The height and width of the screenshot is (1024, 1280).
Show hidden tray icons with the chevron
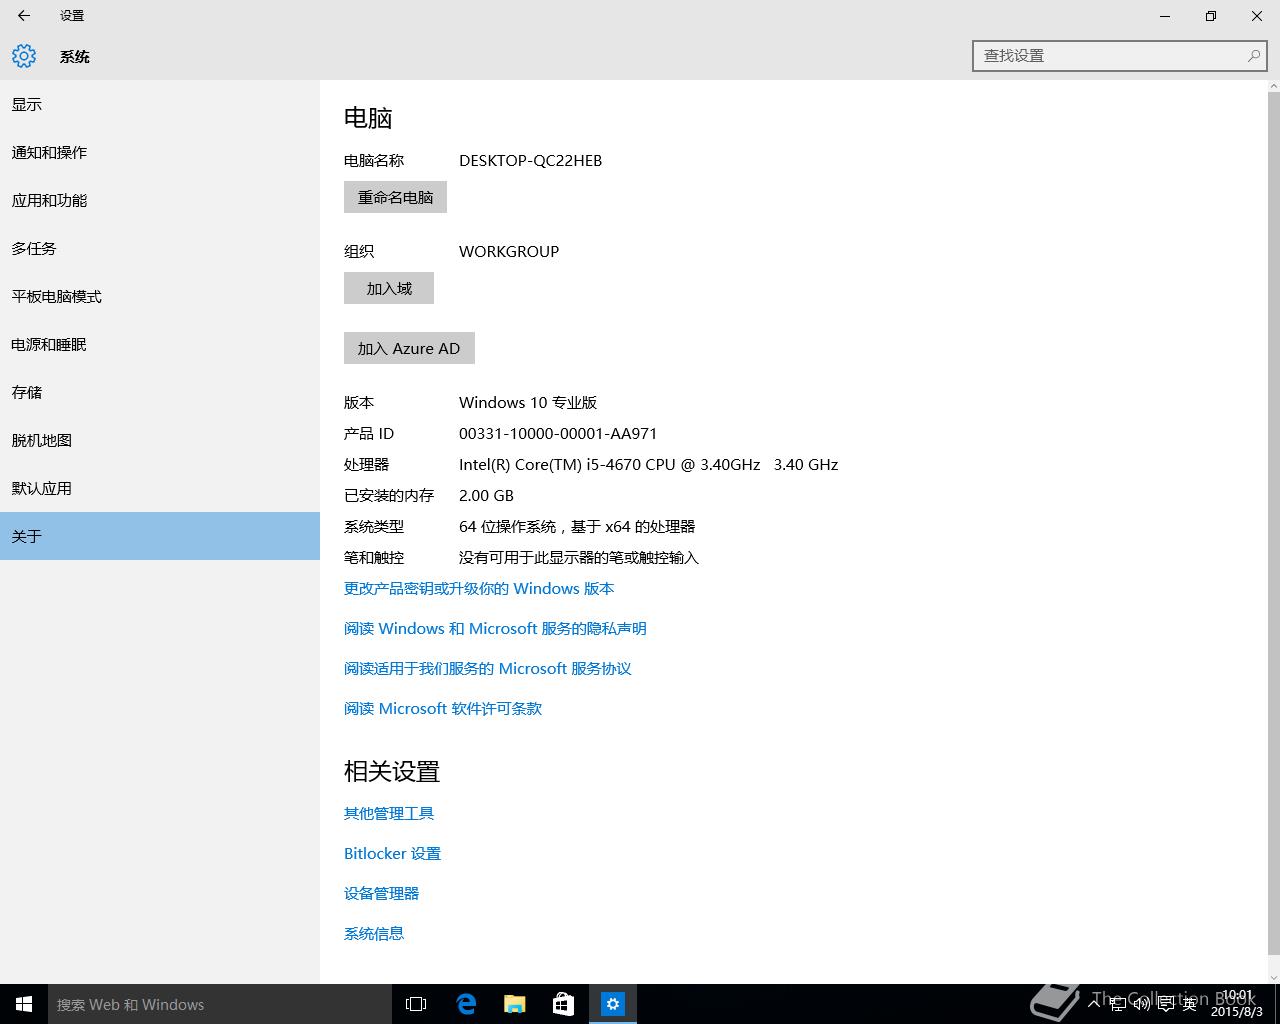point(1095,1004)
